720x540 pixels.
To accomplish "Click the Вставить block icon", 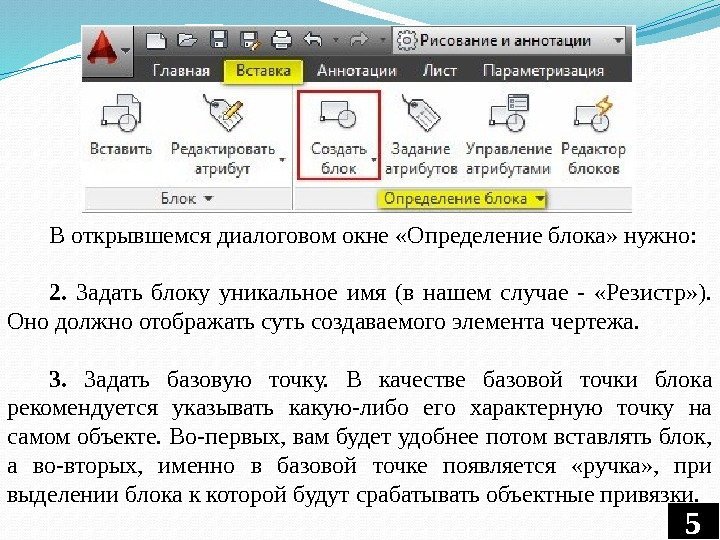I will click(x=121, y=113).
